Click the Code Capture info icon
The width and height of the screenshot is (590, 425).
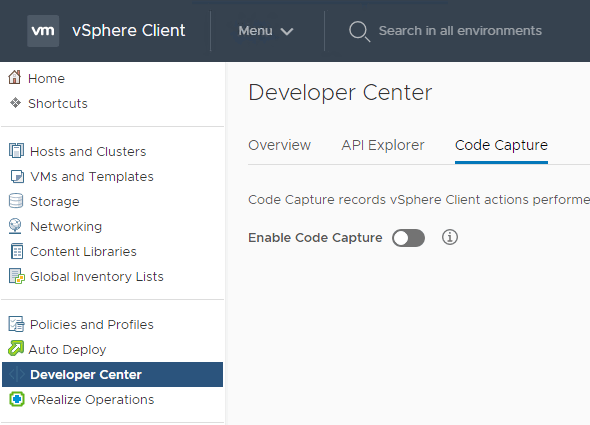coord(450,237)
